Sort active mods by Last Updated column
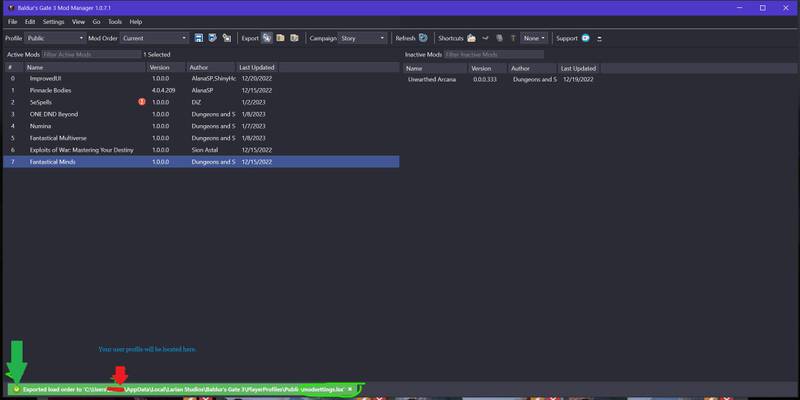 257,67
